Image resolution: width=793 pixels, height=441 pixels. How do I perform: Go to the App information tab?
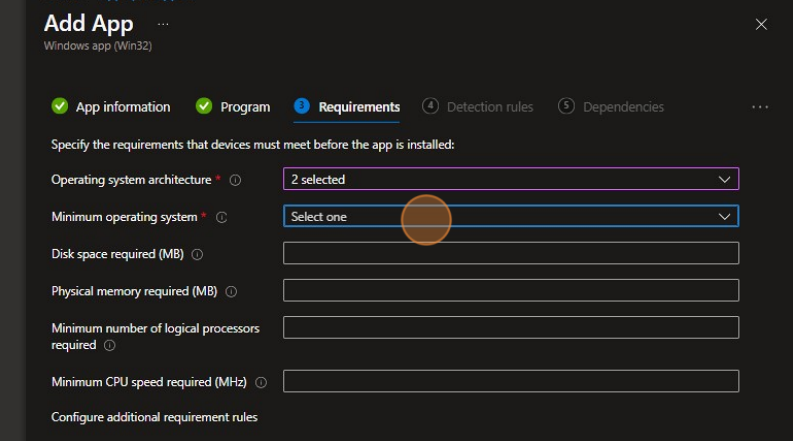(x=122, y=107)
